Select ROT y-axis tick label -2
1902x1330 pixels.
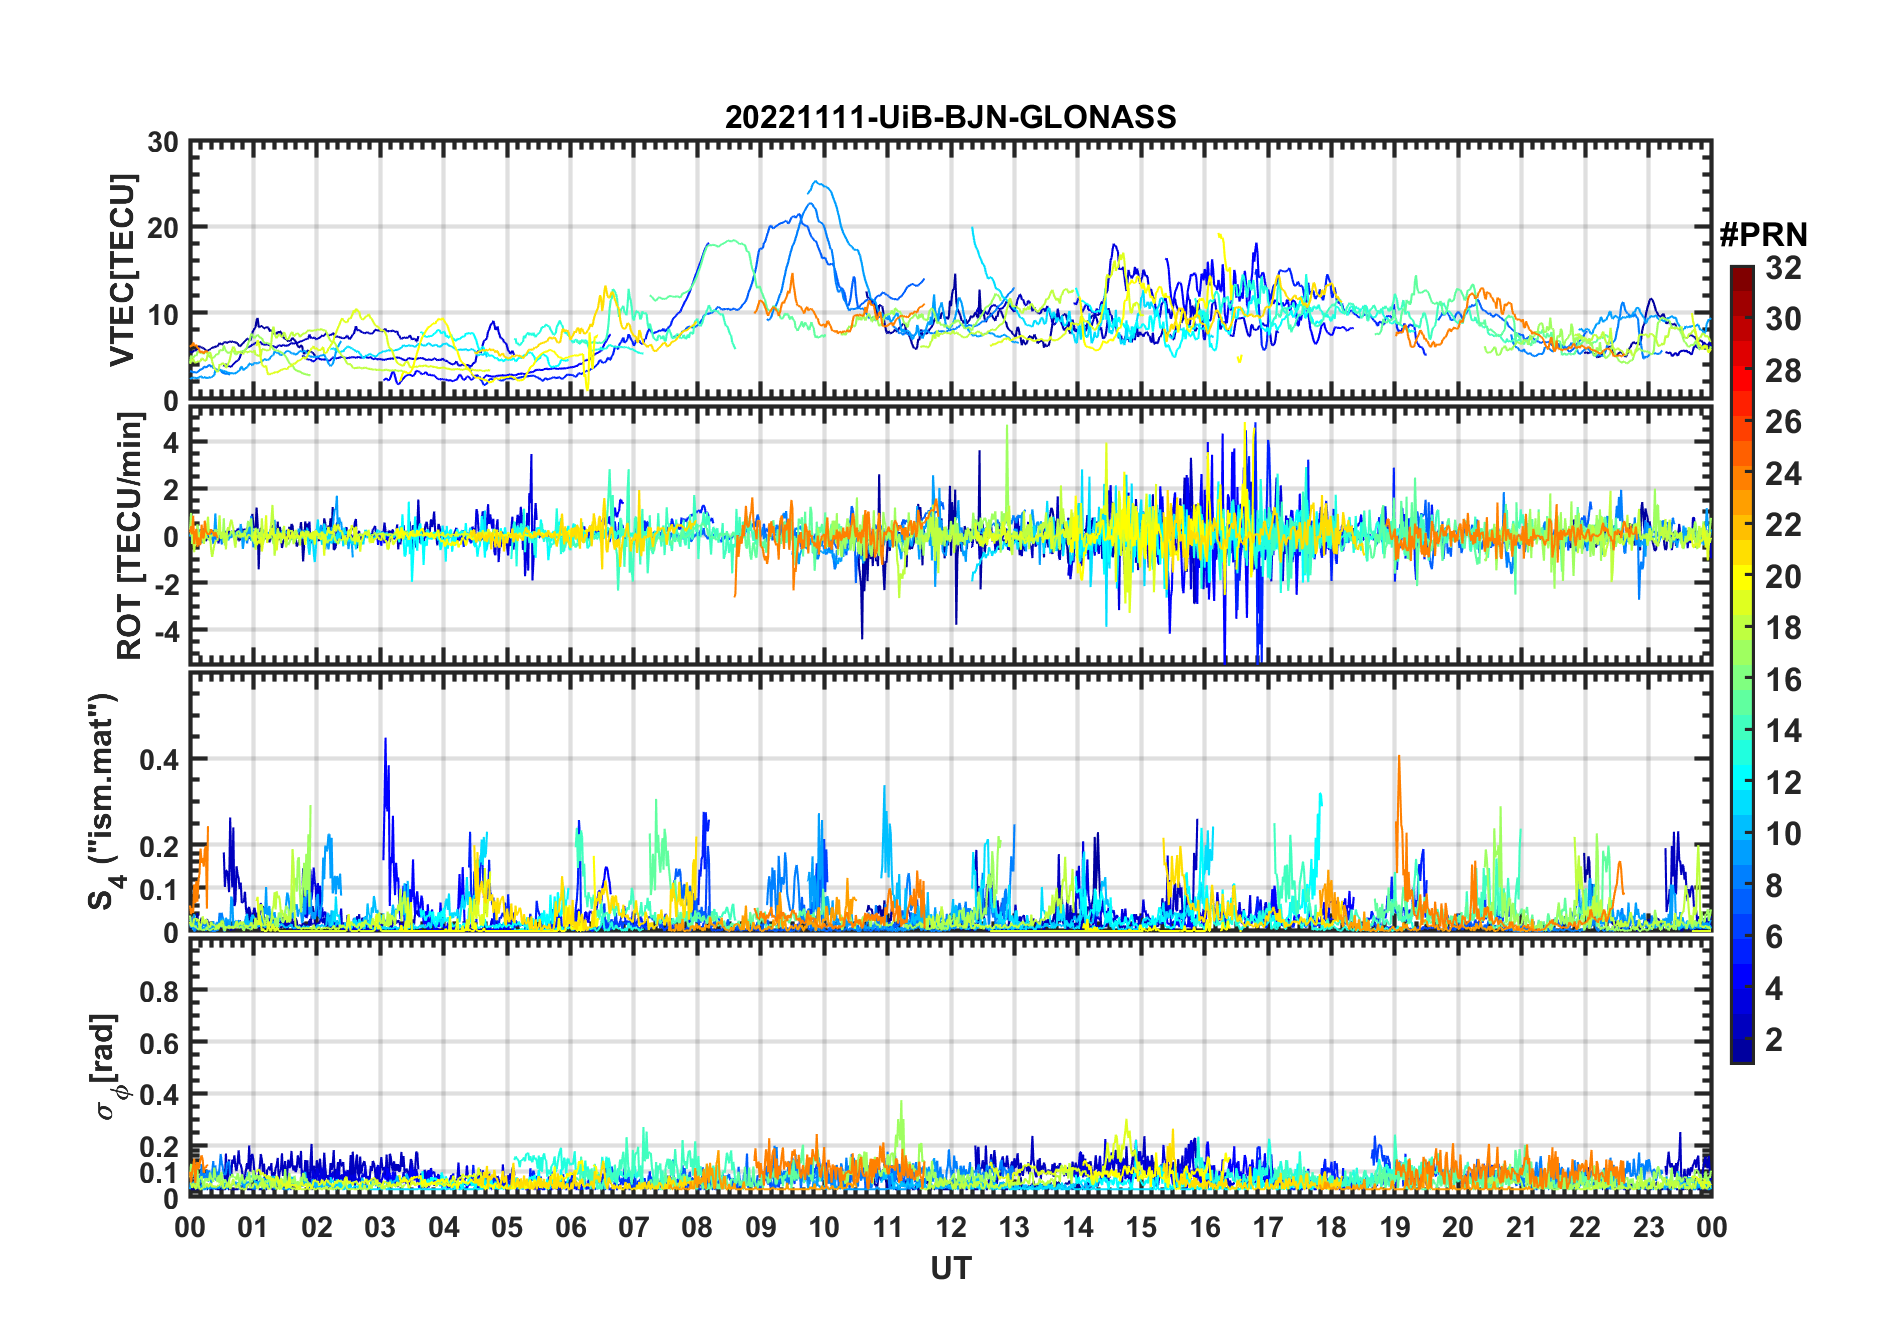pyautogui.click(x=165, y=584)
